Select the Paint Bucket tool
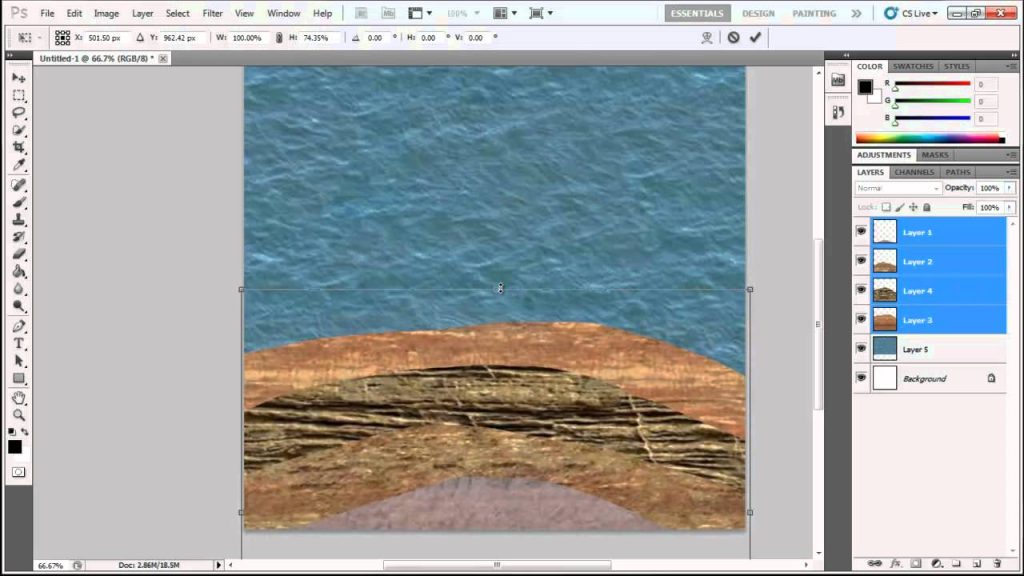 [x=18, y=272]
